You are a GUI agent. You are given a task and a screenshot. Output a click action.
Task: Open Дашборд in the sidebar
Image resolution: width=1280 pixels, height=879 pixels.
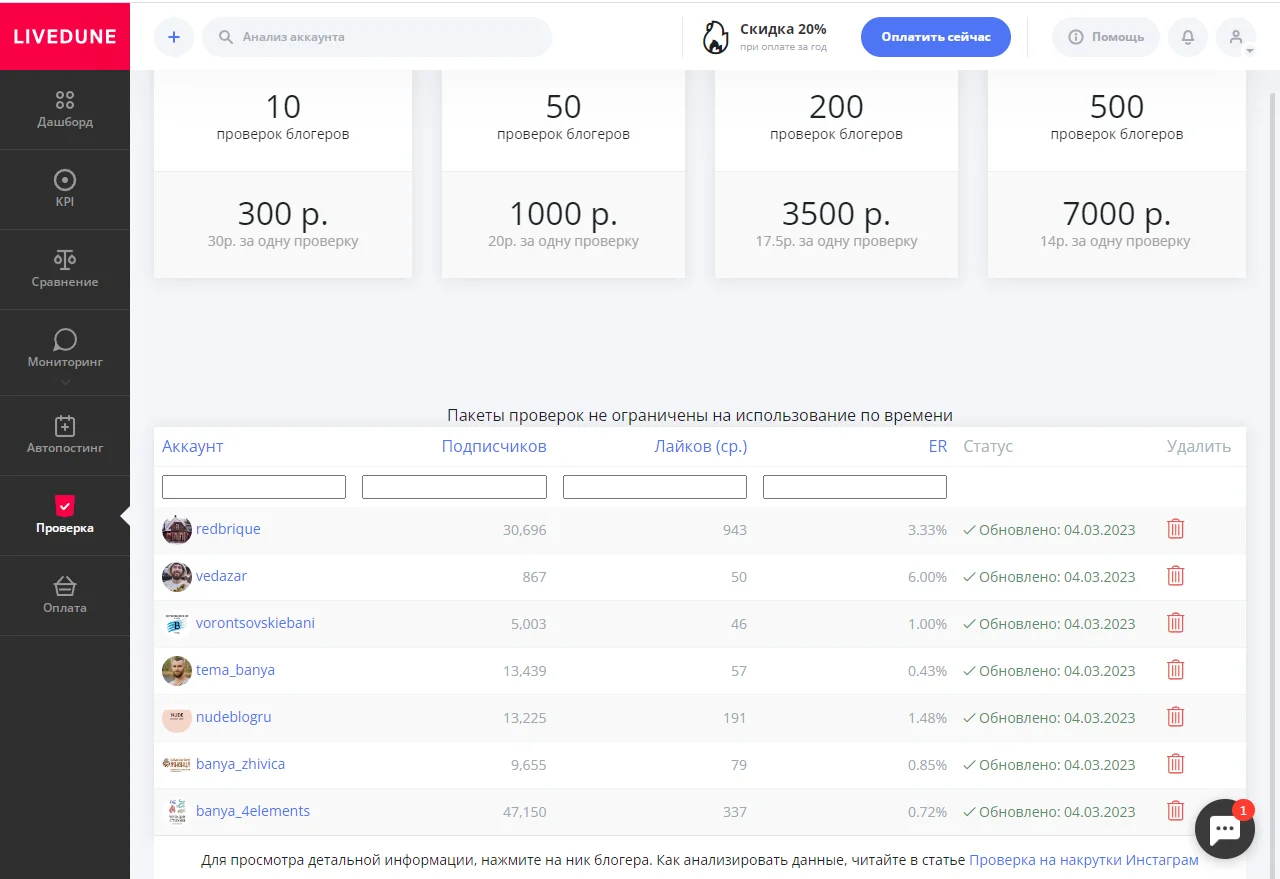(x=65, y=109)
